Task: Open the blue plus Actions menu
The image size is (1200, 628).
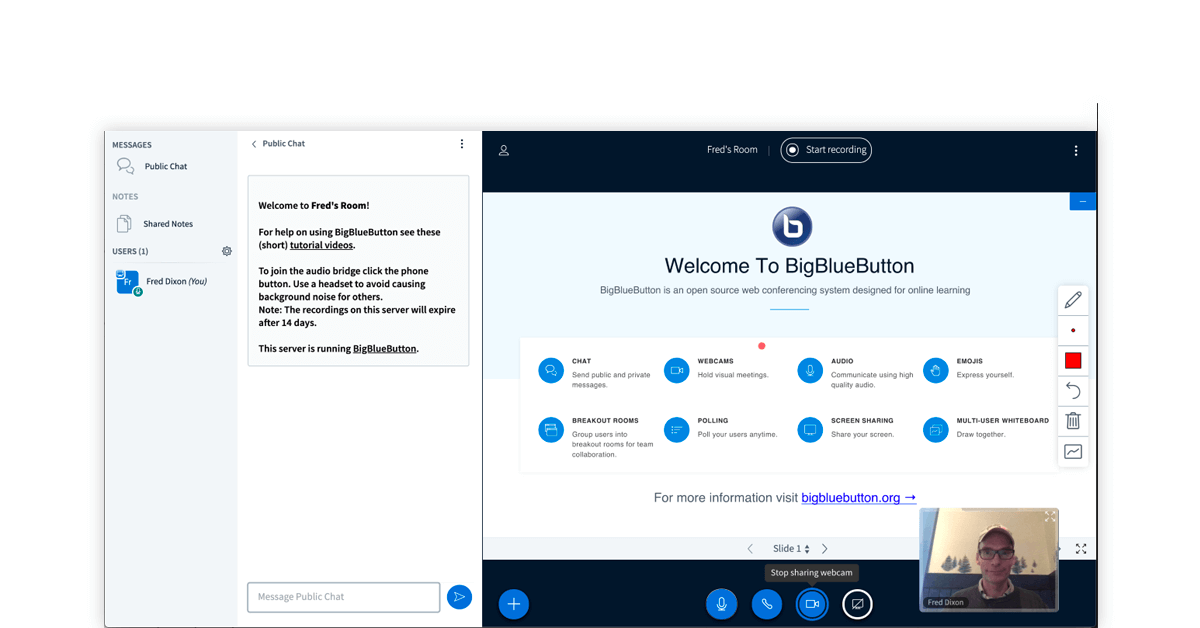Action: click(x=514, y=604)
